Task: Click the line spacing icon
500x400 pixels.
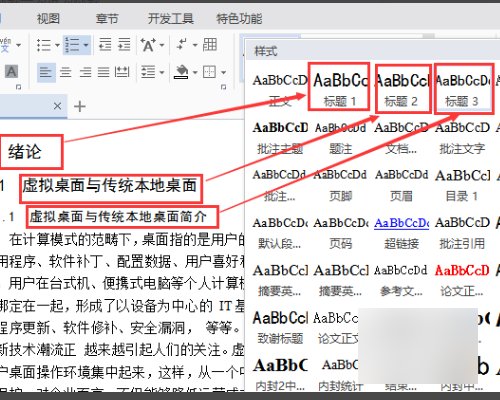Action: [x=148, y=72]
